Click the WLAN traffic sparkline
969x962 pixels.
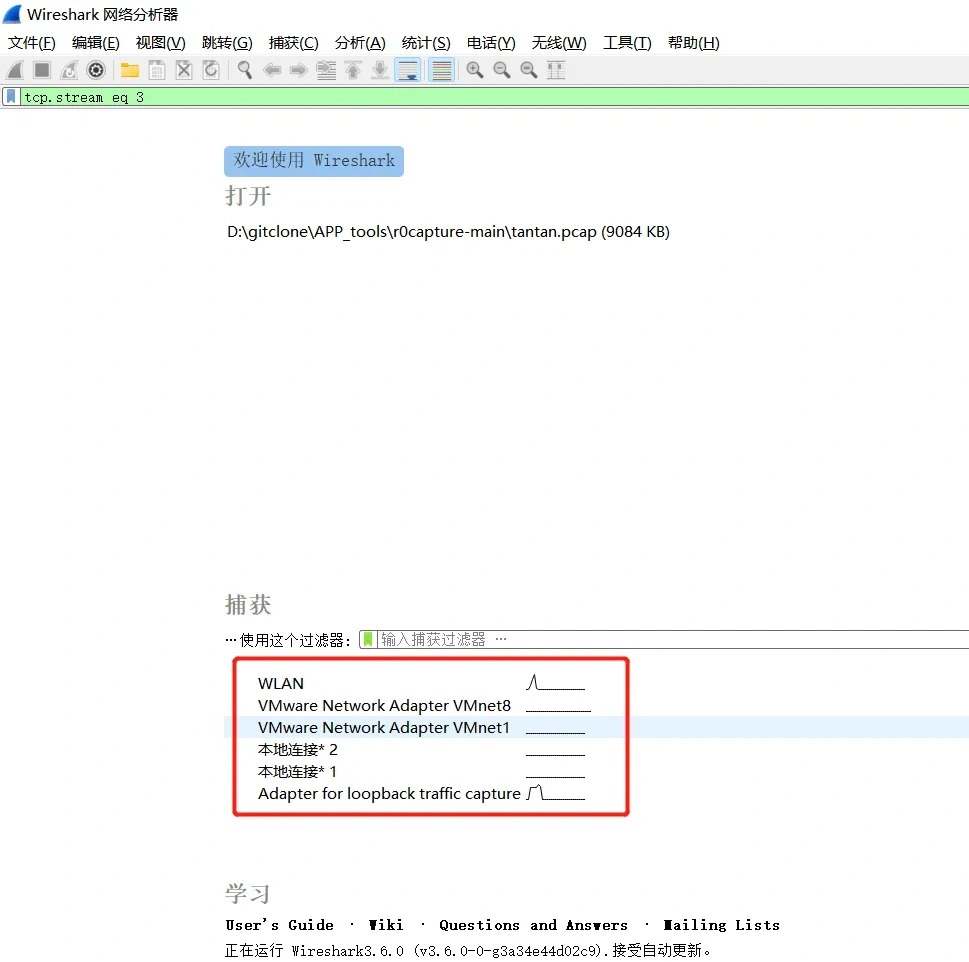click(556, 683)
